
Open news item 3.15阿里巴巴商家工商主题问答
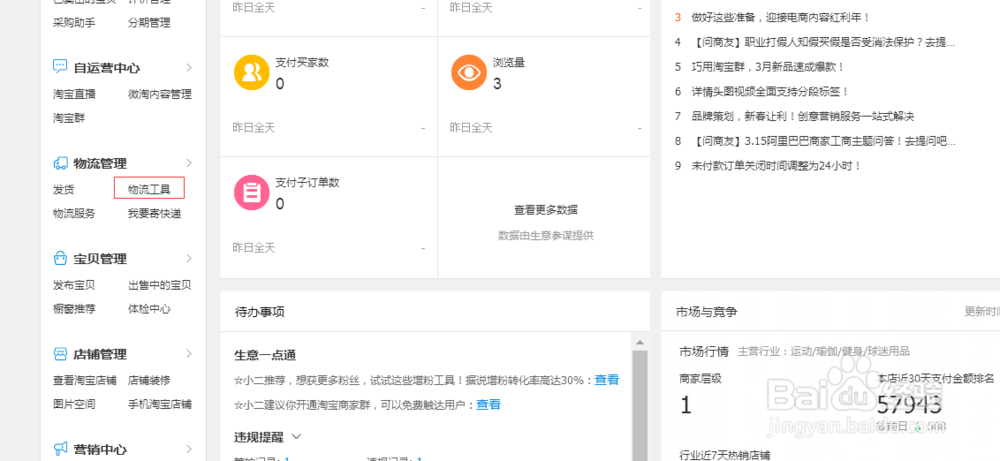pyautogui.click(x=823, y=141)
